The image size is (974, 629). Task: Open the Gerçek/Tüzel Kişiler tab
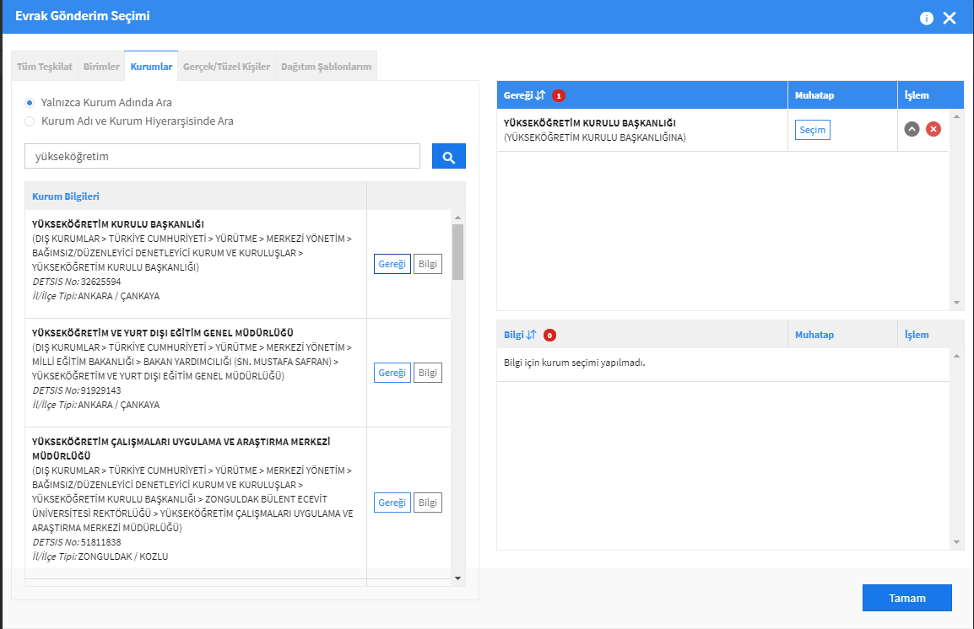click(227, 66)
